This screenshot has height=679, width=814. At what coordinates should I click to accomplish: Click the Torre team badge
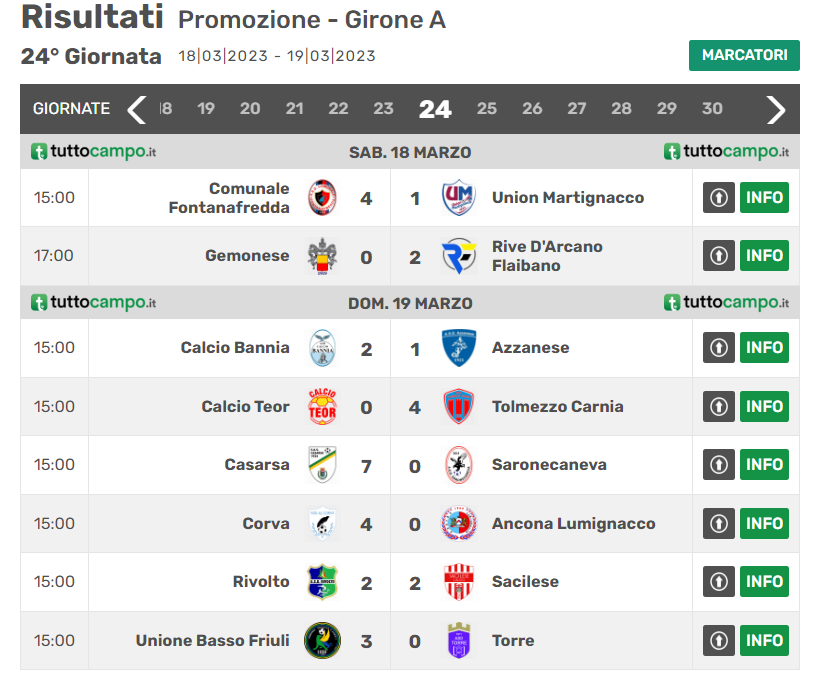pos(459,640)
